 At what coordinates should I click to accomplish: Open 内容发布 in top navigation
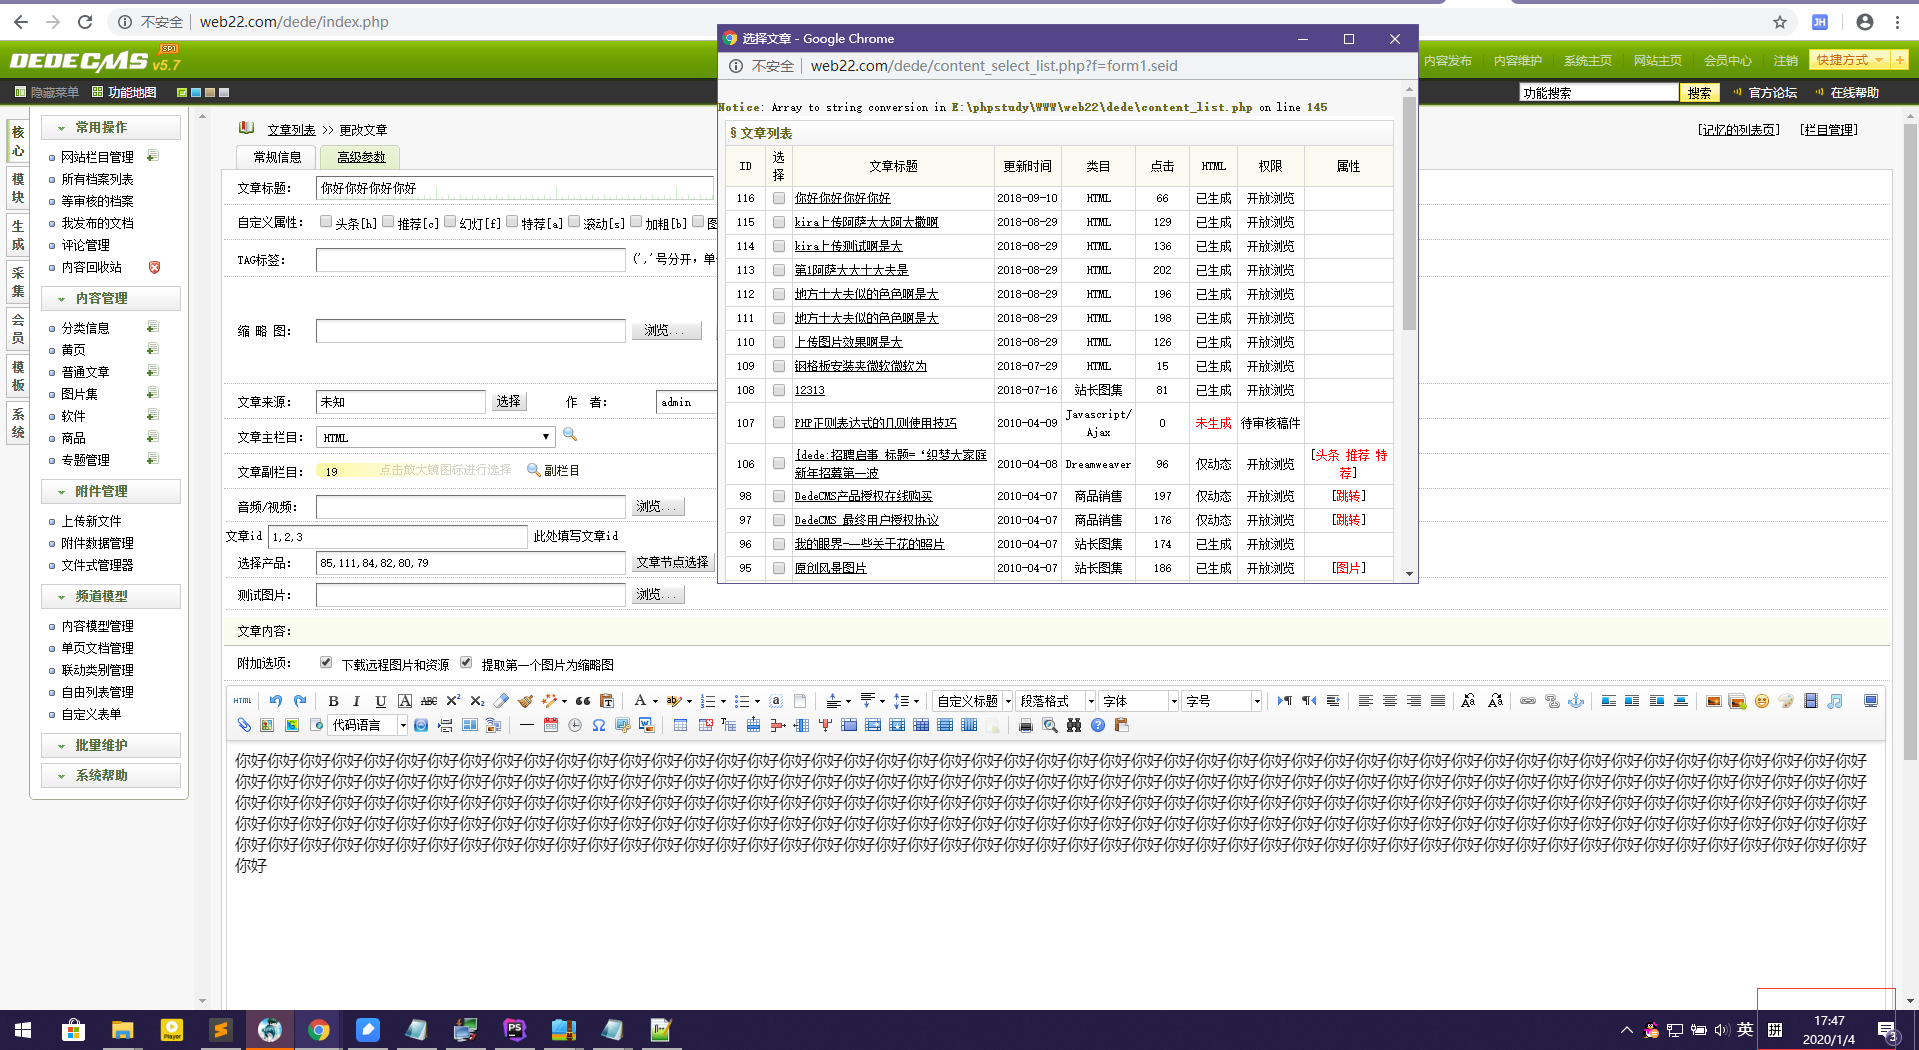click(x=1447, y=61)
